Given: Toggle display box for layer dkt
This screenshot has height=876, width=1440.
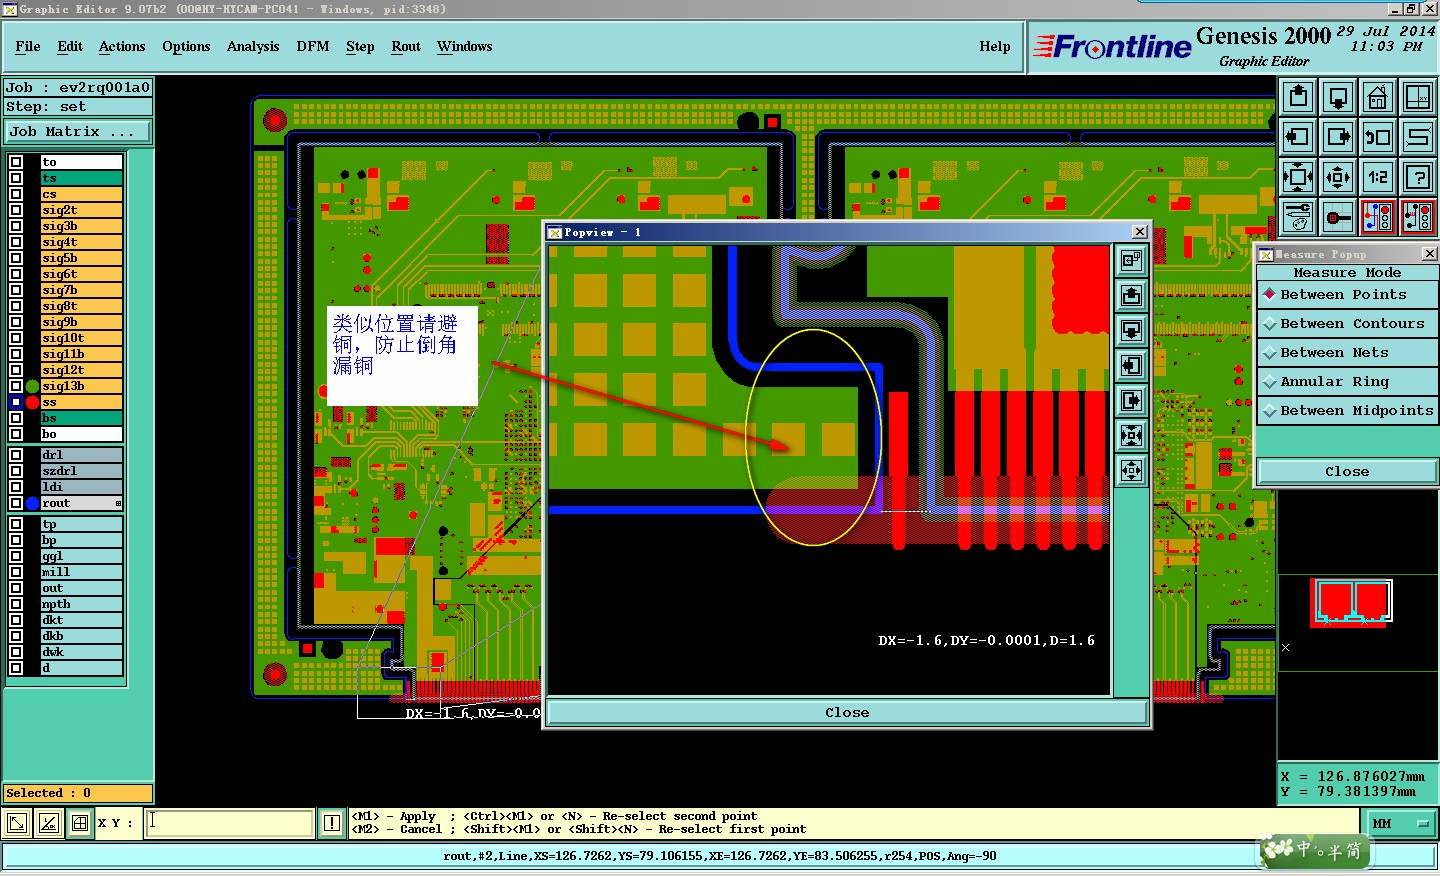Looking at the screenshot, I should click(x=16, y=620).
